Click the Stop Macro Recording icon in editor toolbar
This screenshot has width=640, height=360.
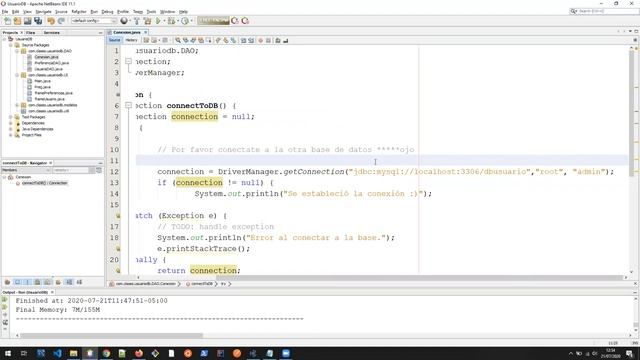[x=268, y=40]
